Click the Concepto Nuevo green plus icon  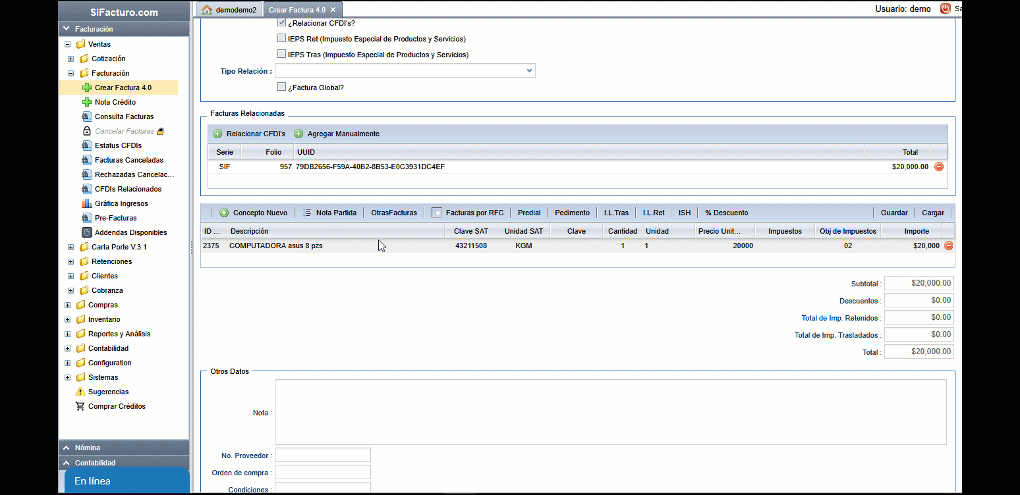coord(224,213)
